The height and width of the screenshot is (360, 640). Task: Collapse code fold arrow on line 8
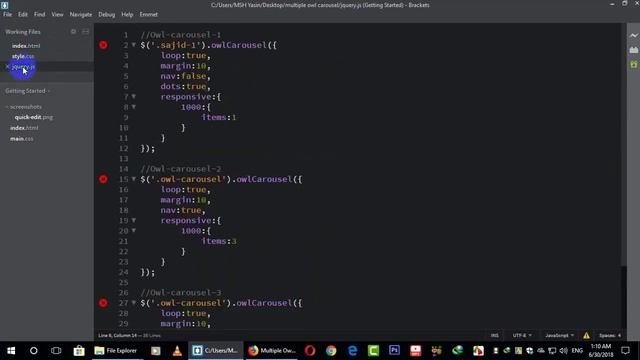[133, 107]
